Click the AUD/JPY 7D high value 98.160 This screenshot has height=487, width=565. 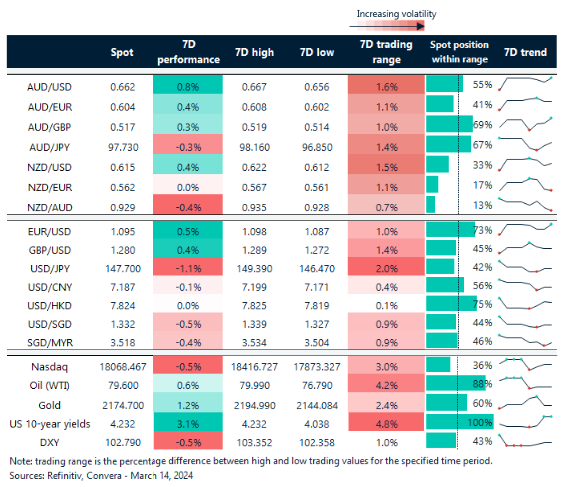coord(254,147)
